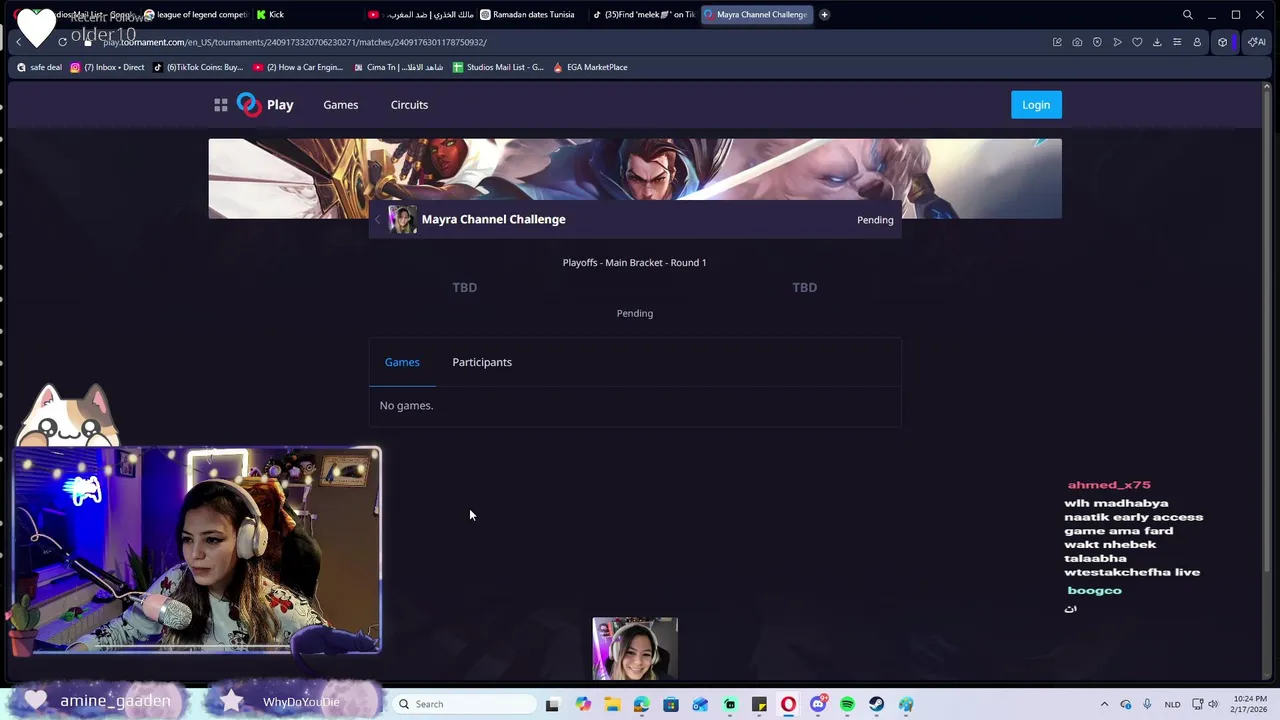Open the TikTok Coins bookmark
Viewport: 1280px width, 720px height.
click(x=198, y=67)
